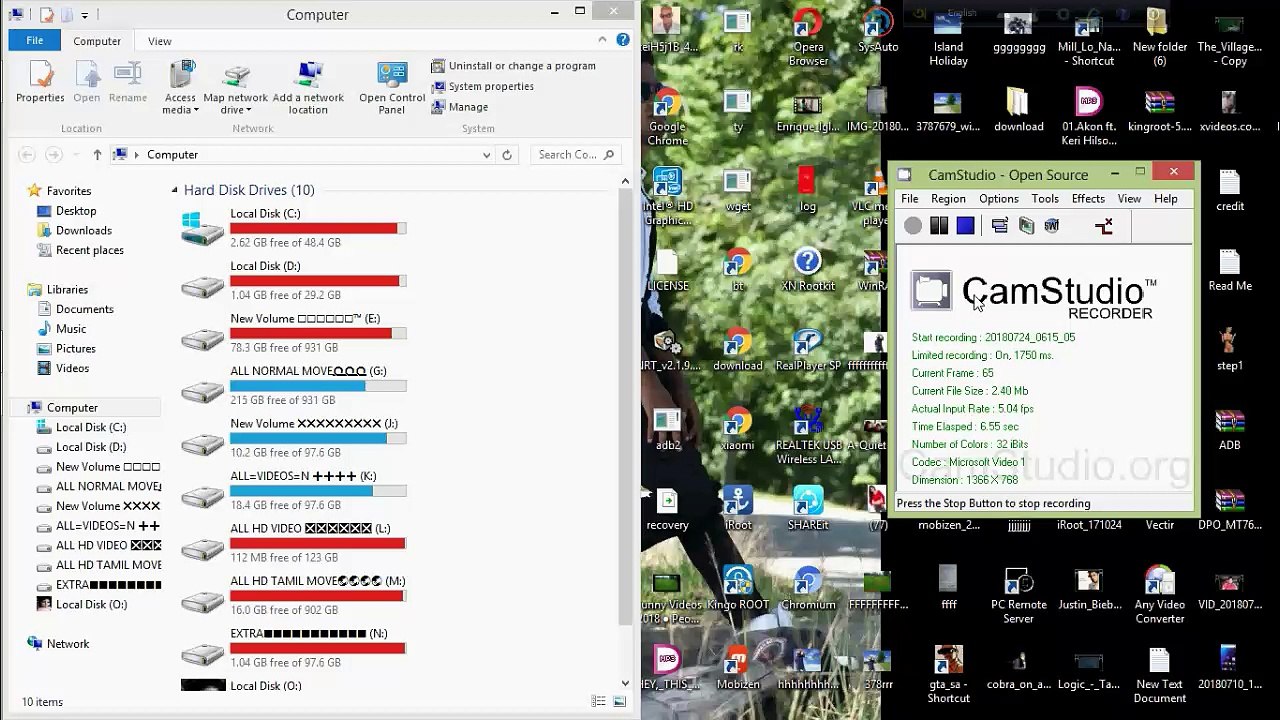Click the Opera Browser desktop shortcut
This screenshot has width=1280, height=720.
tap(808, 38)
